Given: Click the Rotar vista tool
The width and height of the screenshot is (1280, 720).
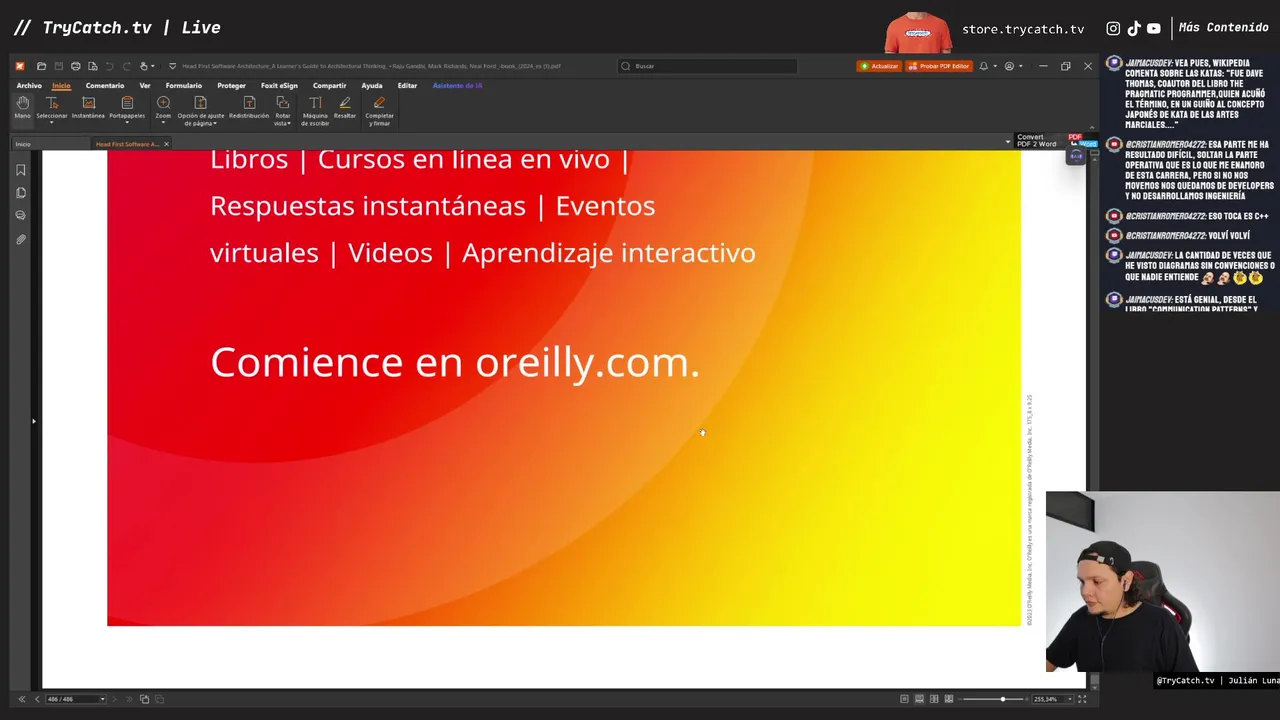Looking at the screenshot, I should (x=283, y=111).
